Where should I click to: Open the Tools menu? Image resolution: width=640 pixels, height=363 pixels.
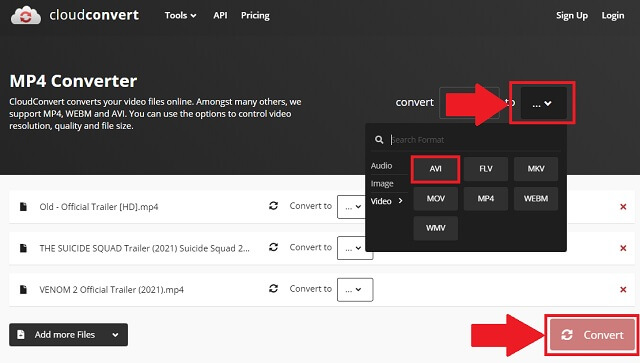tap(180, 16)
